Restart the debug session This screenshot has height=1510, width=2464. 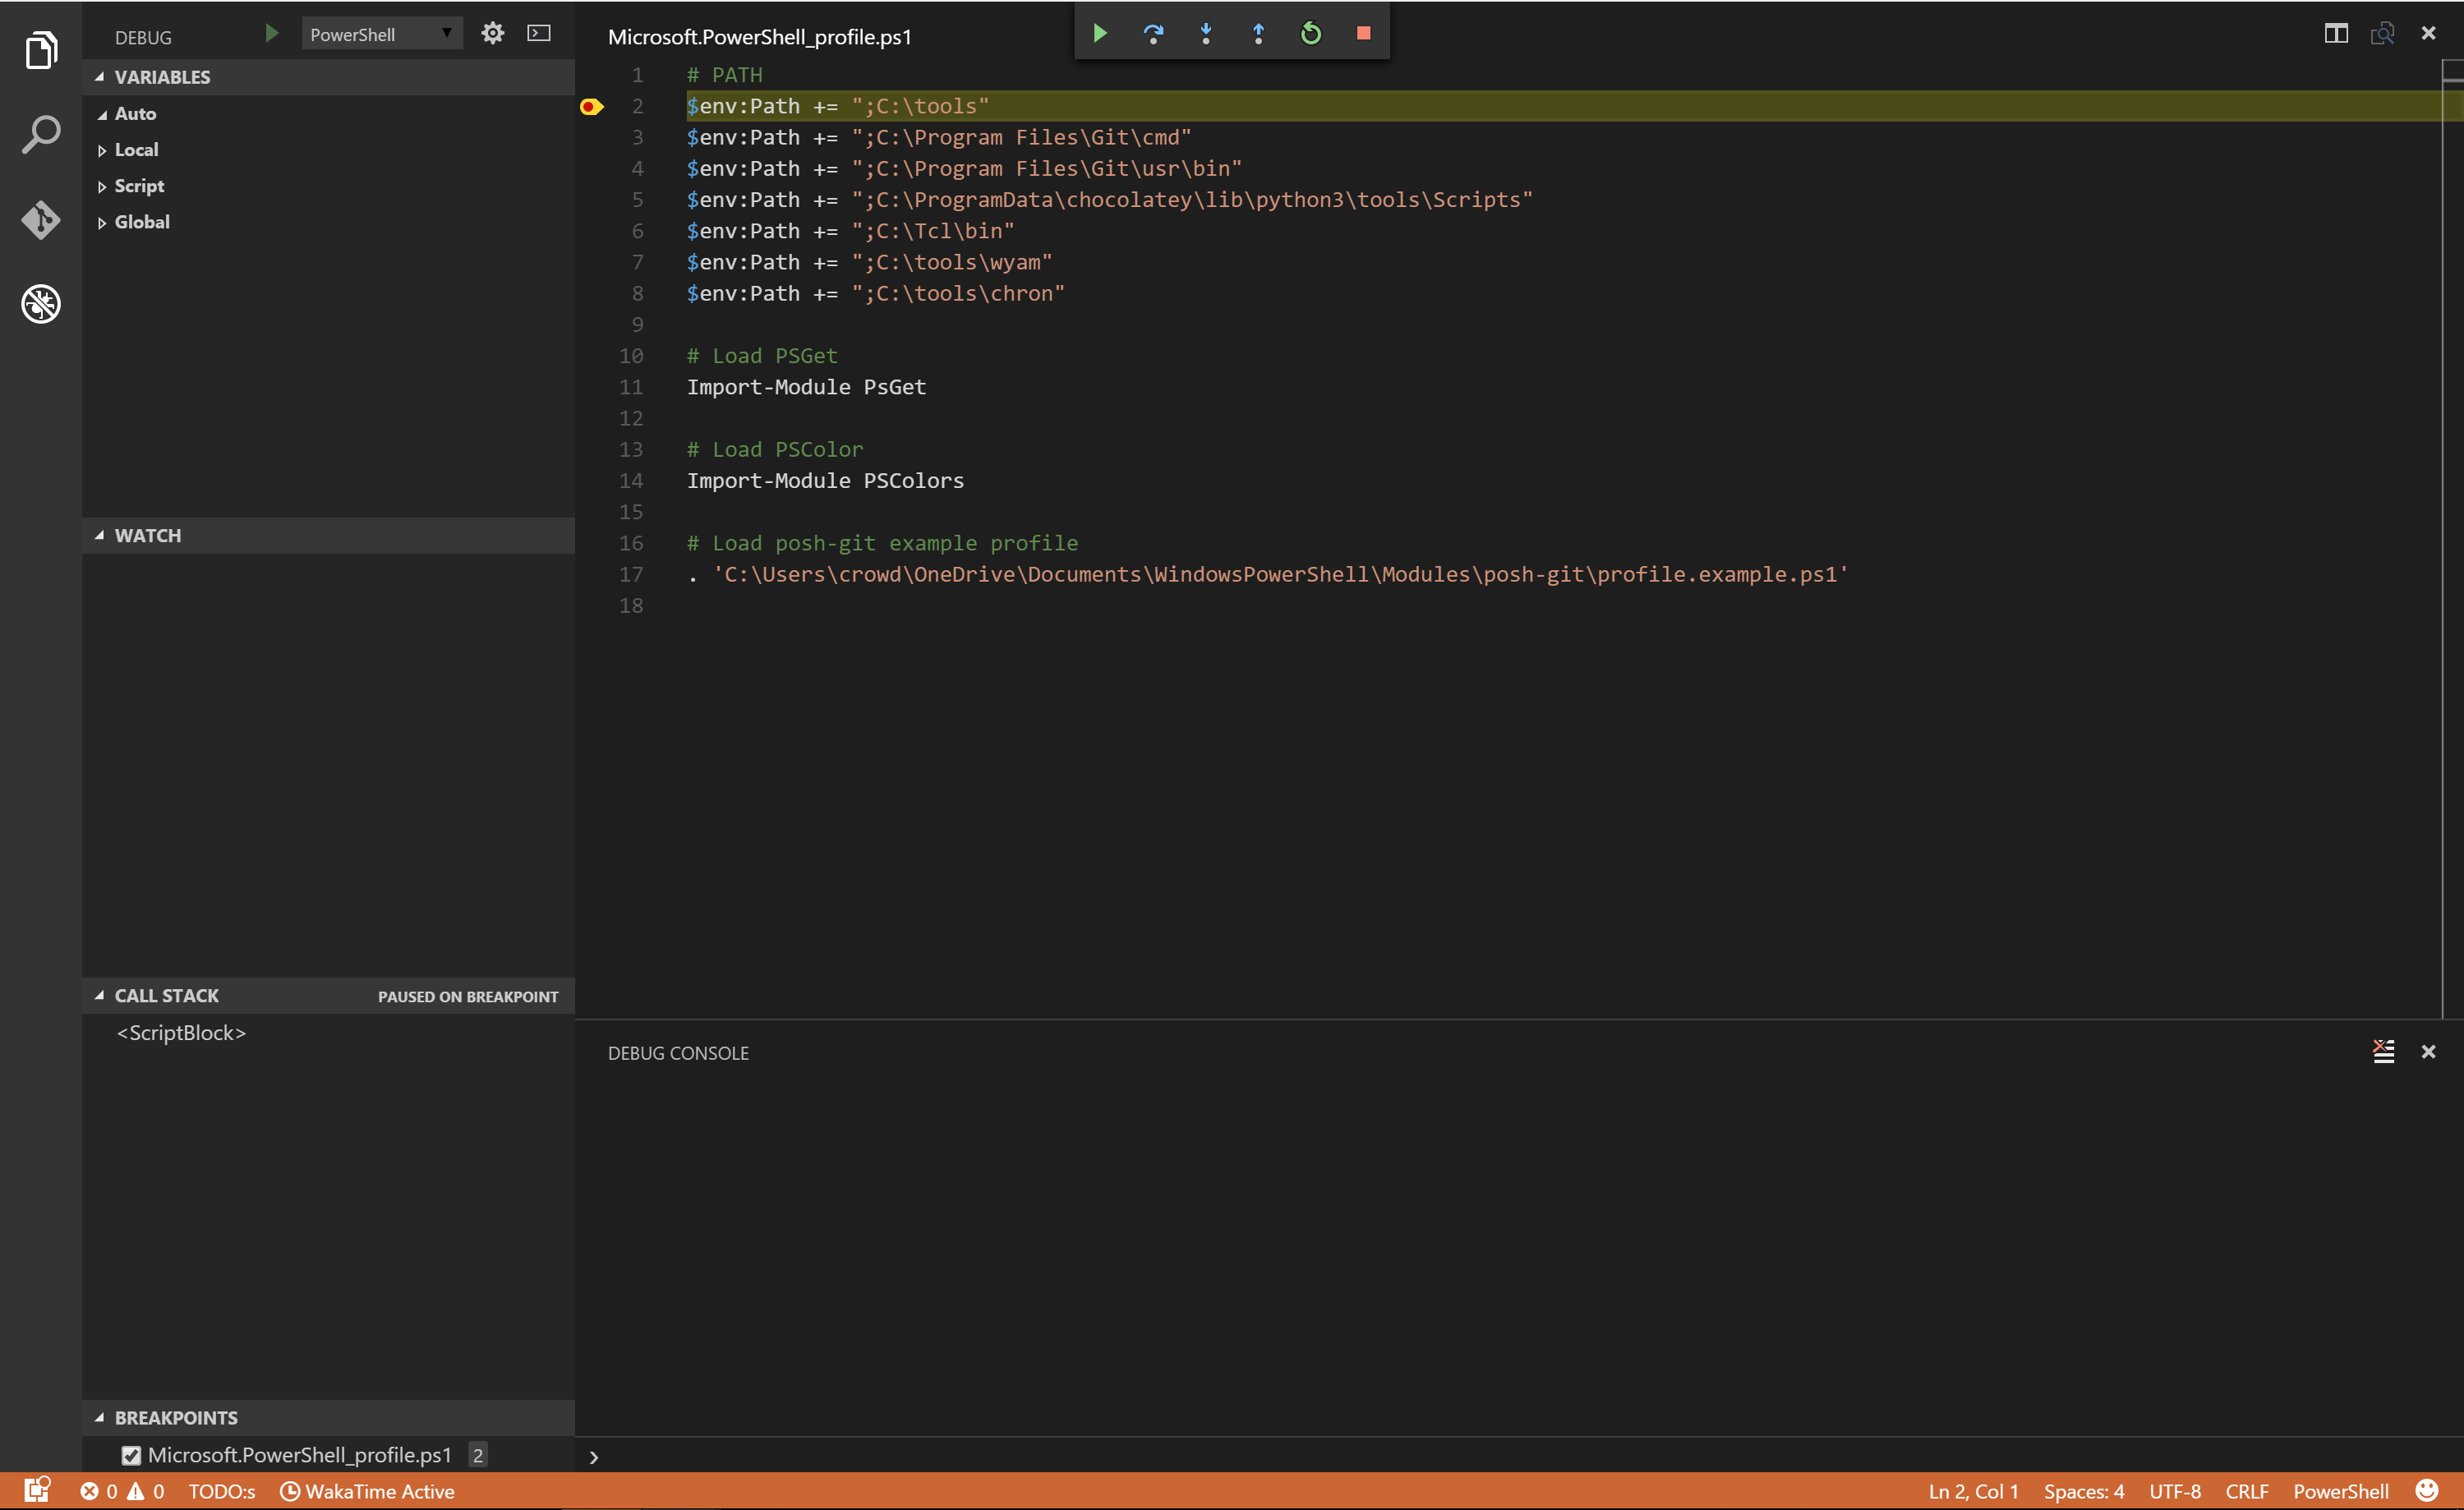click(1311, 33)
